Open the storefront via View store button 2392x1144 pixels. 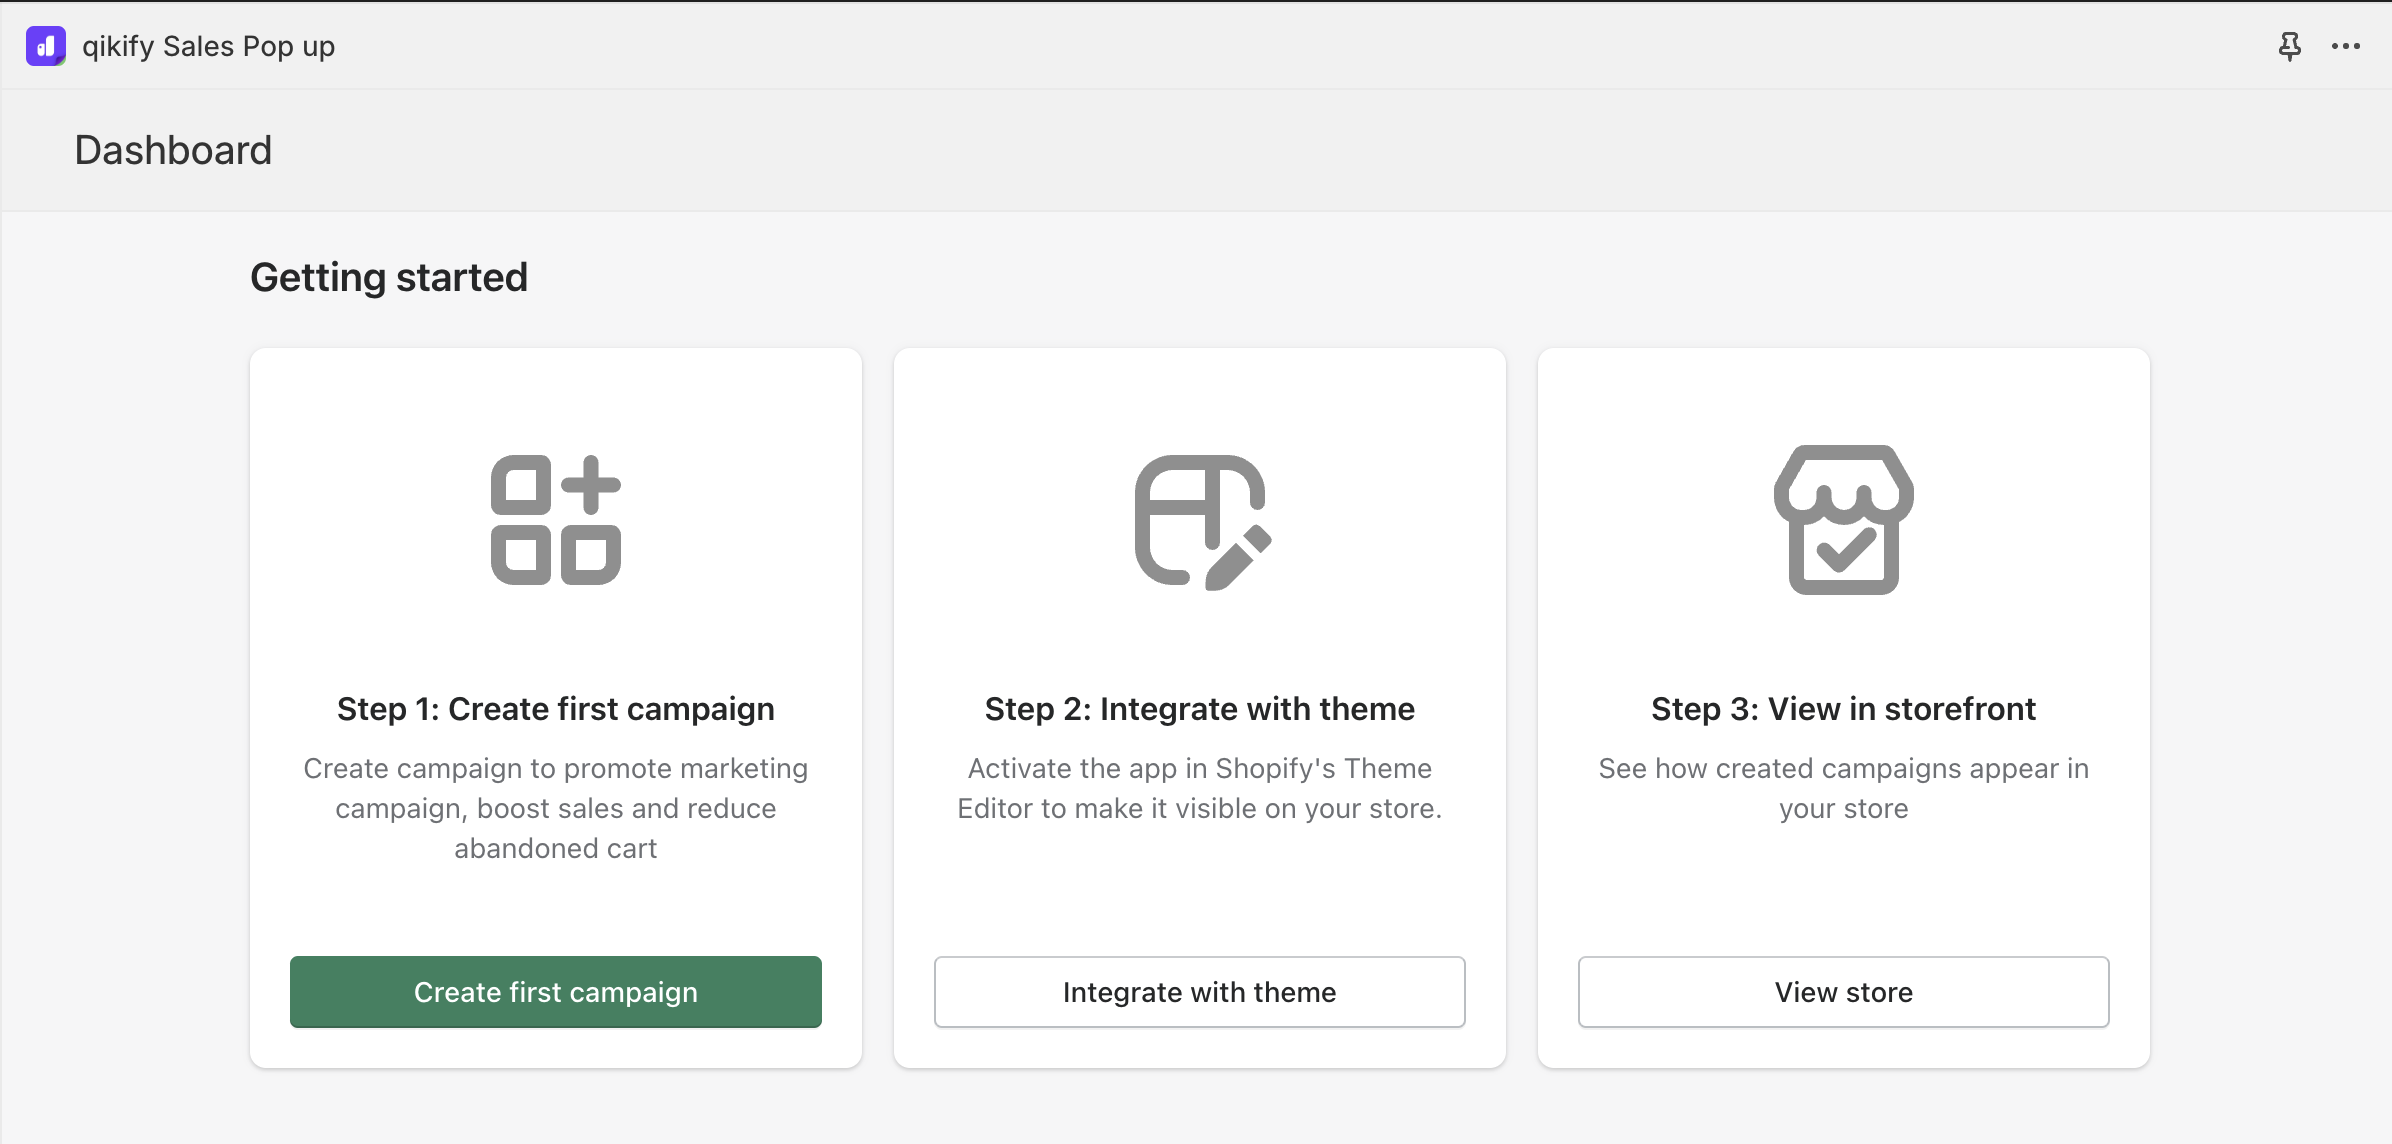pyautogui.click(x=1843, y=992)
